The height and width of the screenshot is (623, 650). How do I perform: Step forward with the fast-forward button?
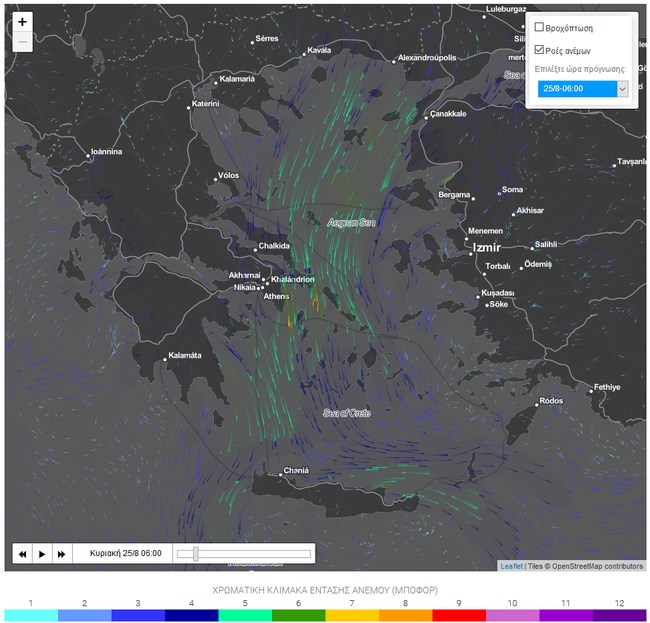(x=61, y=553)
